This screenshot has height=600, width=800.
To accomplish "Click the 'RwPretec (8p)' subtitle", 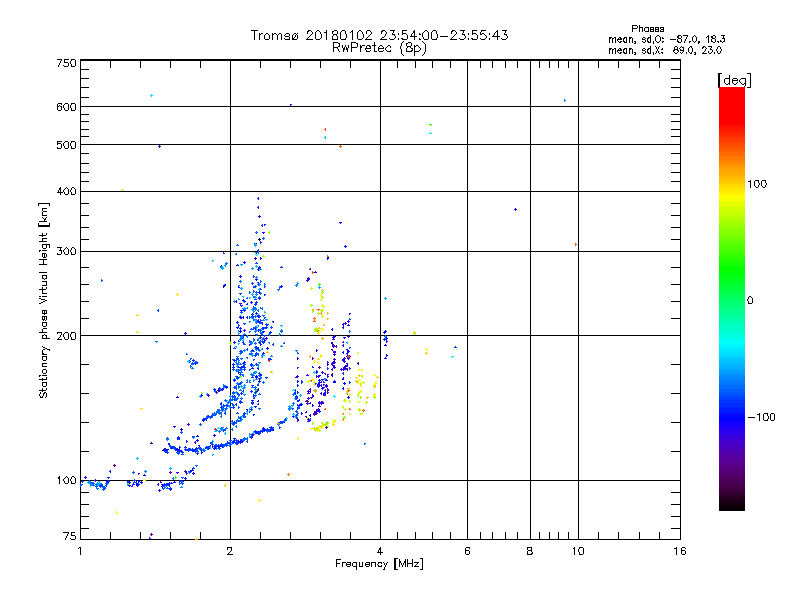I will pos(379,48).
